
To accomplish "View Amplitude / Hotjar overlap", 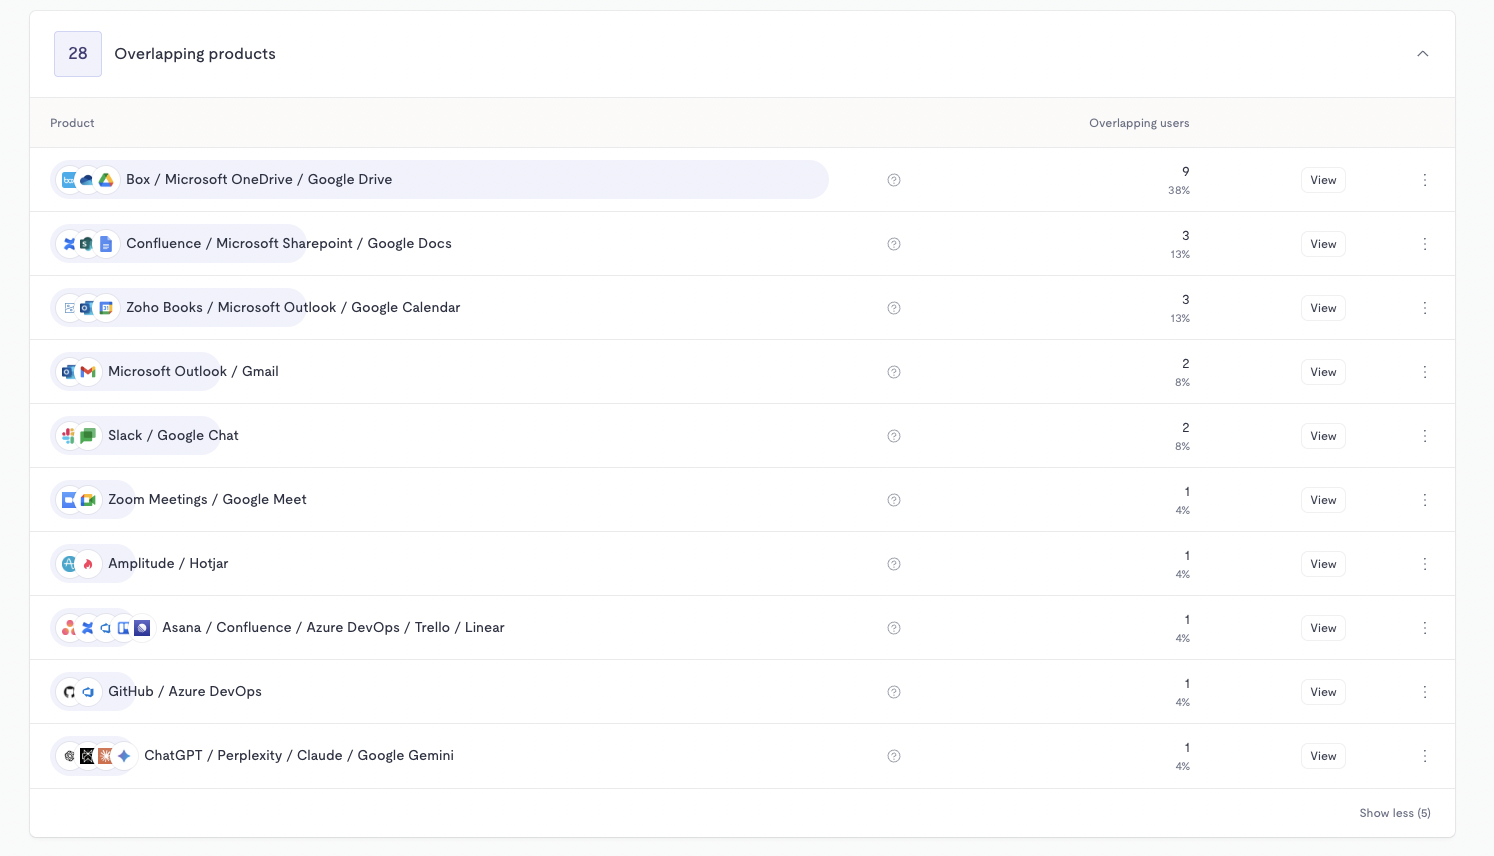I will pos(1323,564).
